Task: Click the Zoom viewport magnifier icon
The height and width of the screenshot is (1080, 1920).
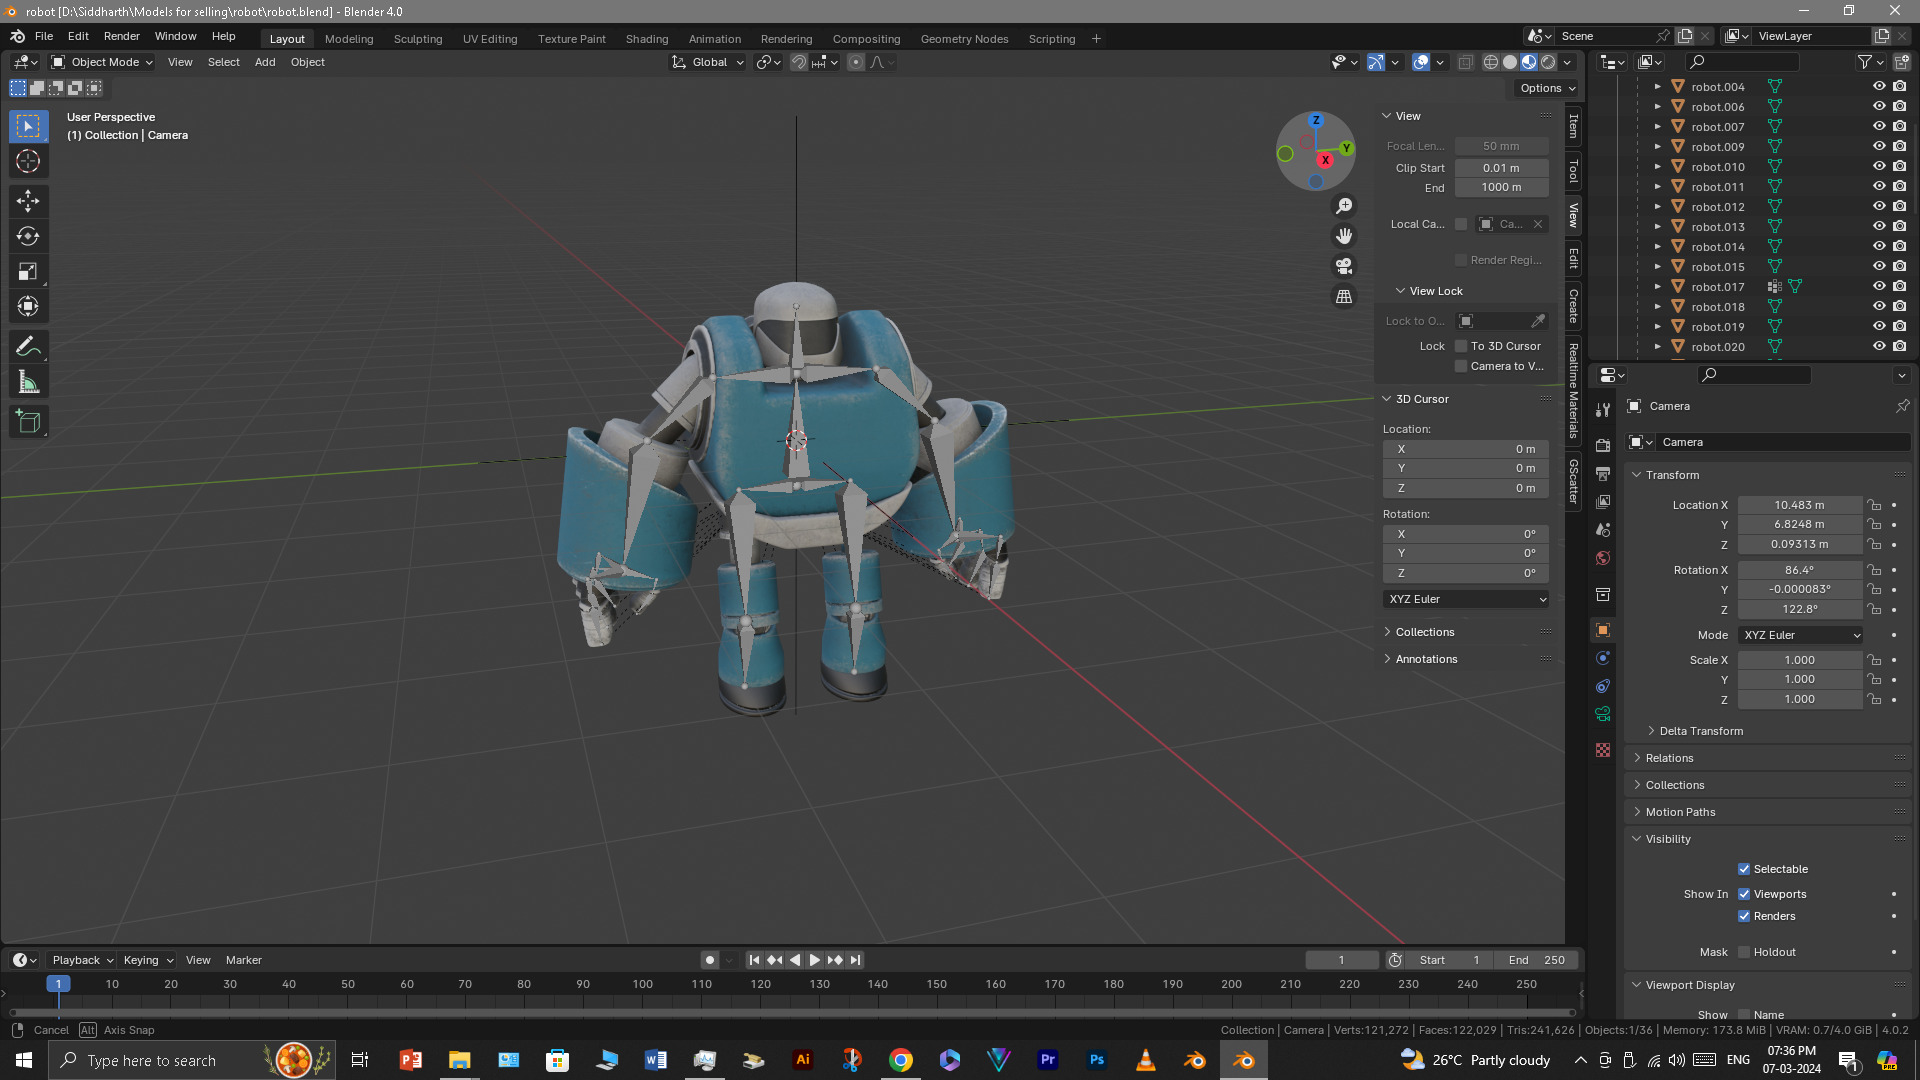Action: (1344, 206)
